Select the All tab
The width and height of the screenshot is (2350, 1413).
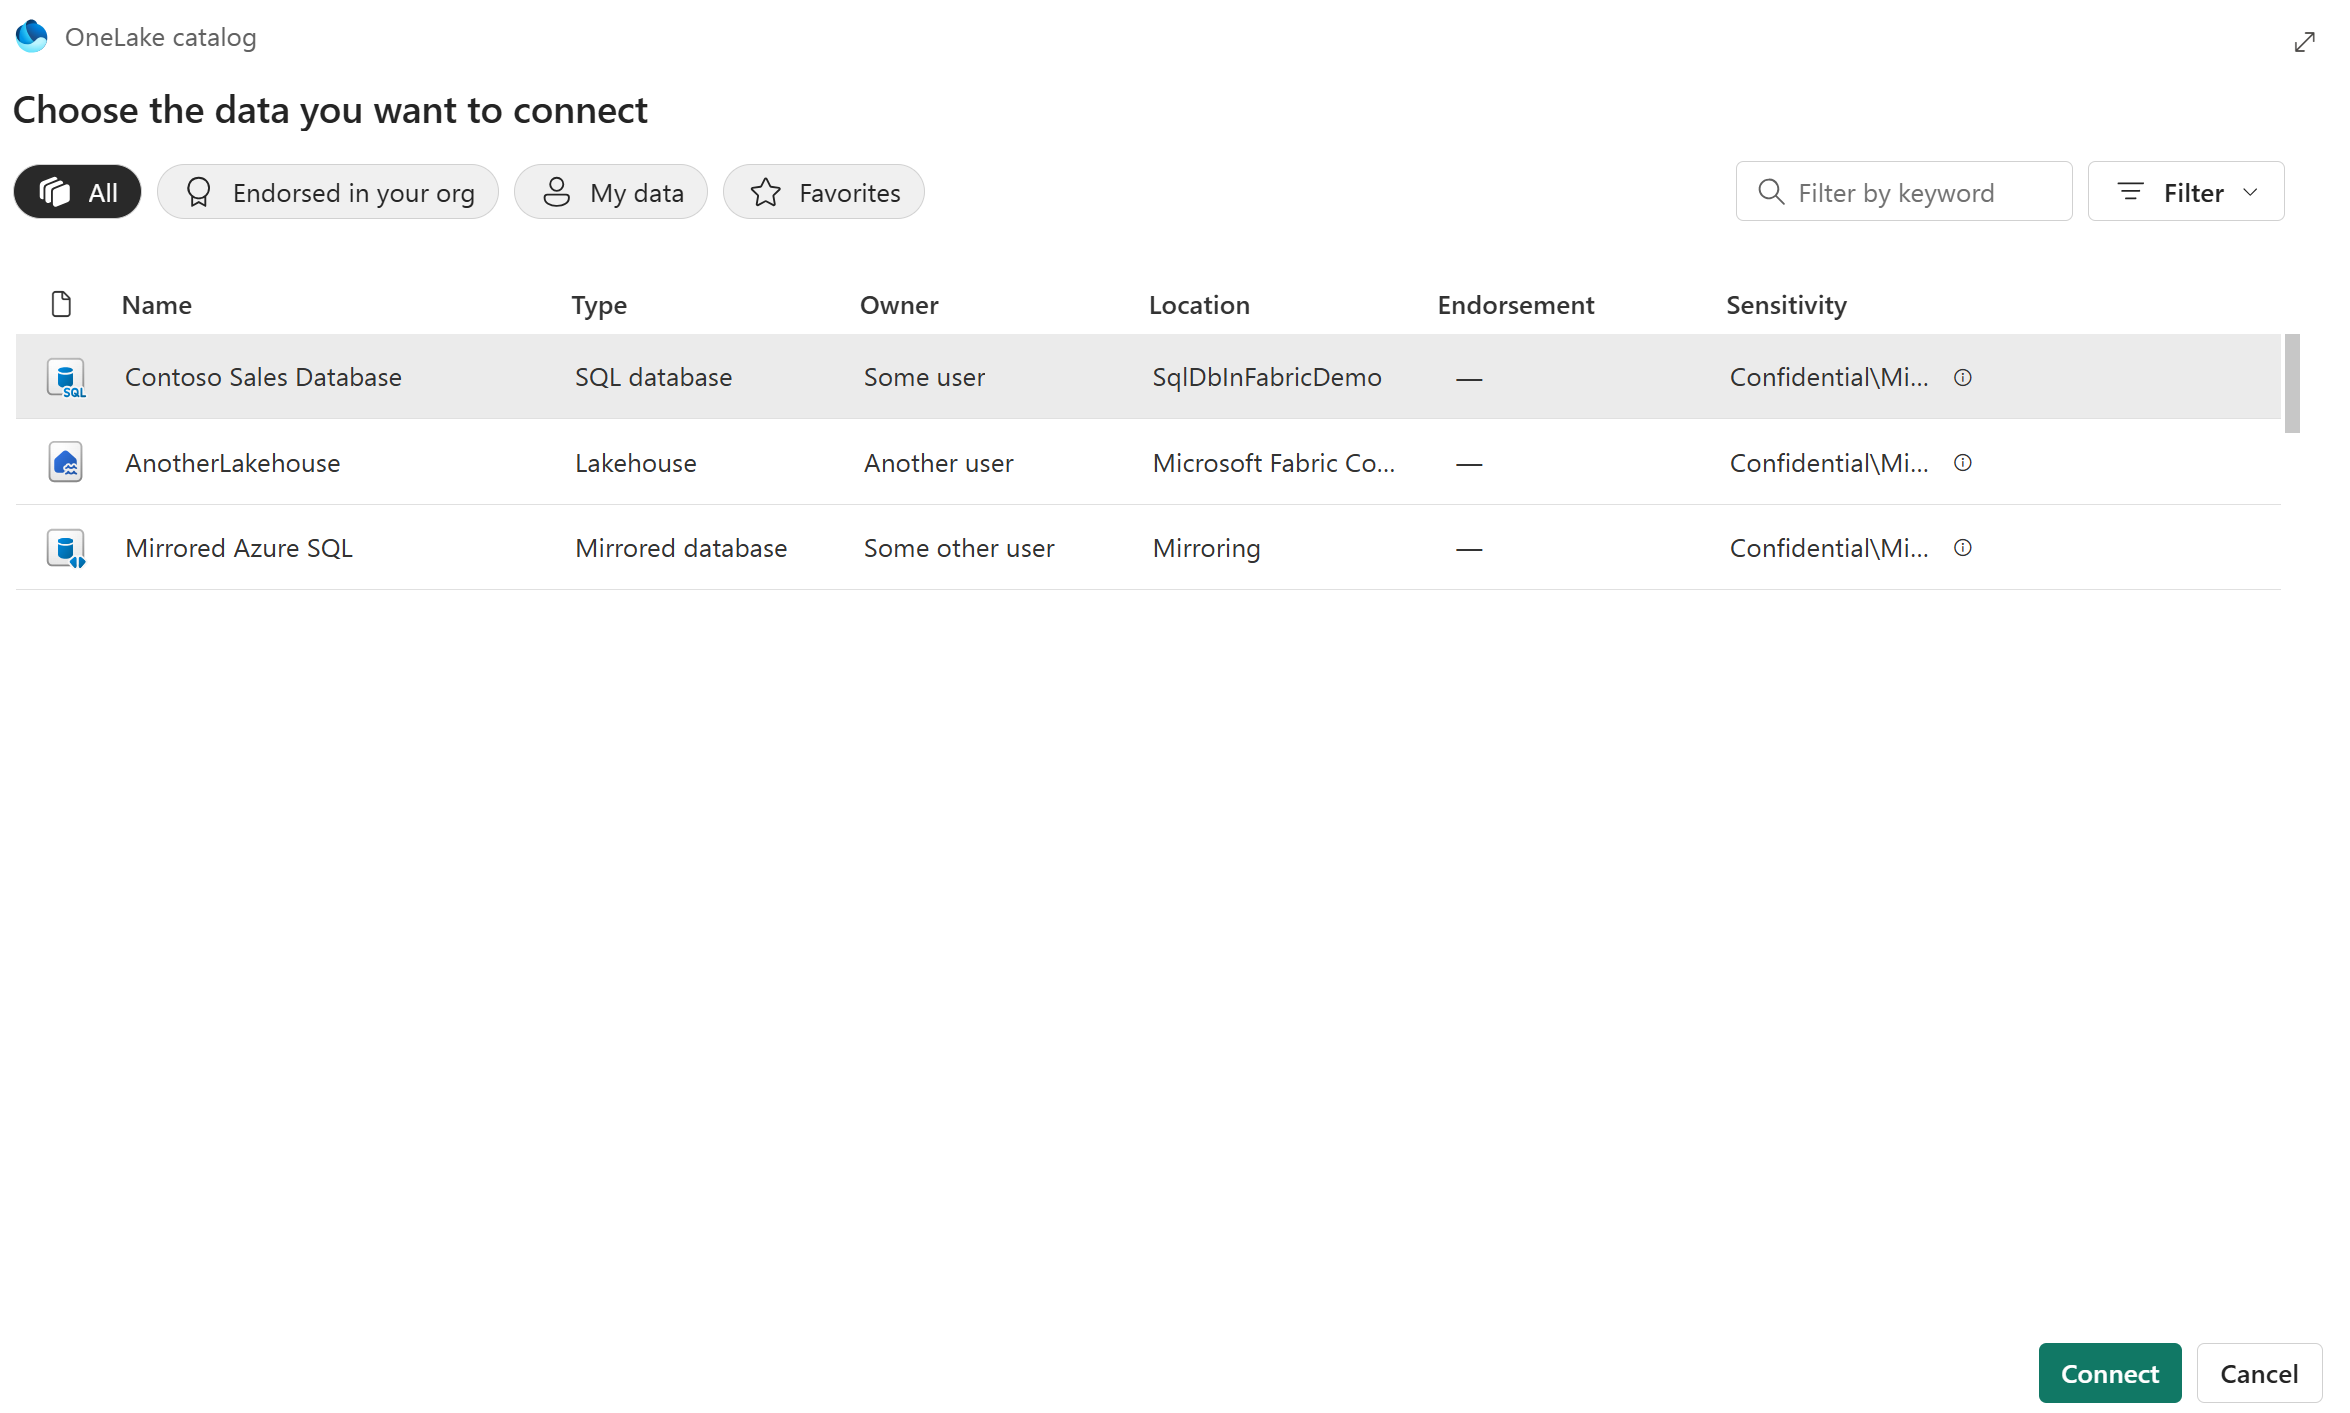pos(78,192)
